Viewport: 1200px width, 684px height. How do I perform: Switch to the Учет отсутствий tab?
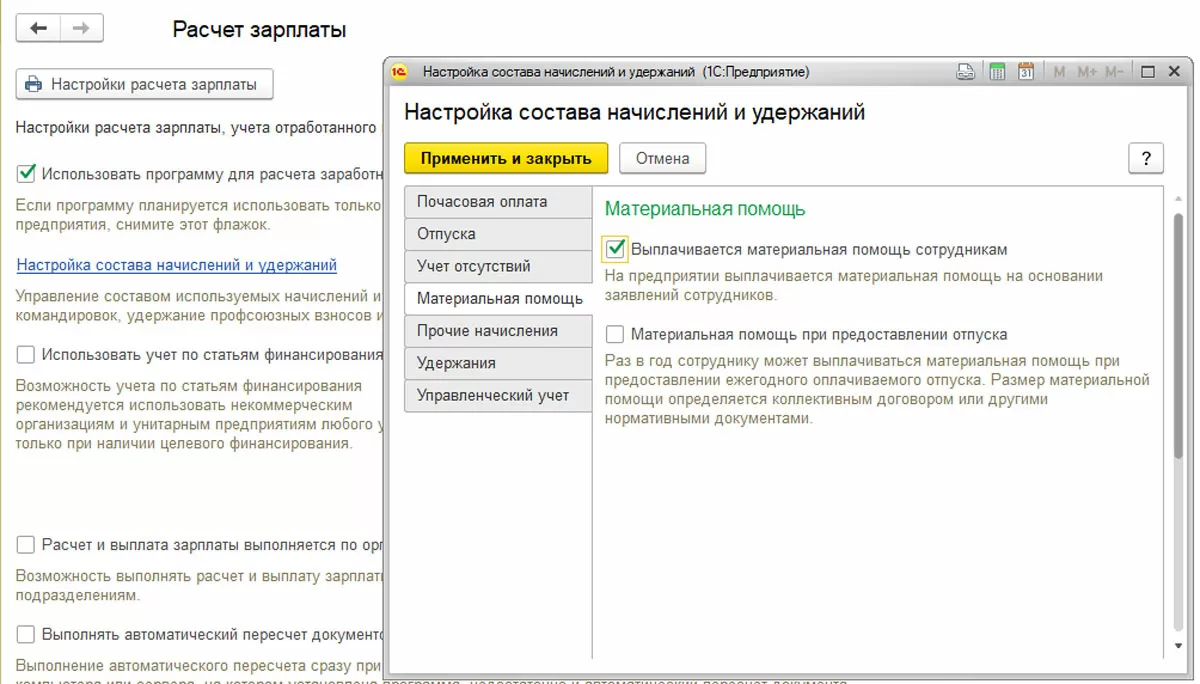pyautogui.click(x=498, y=266)
